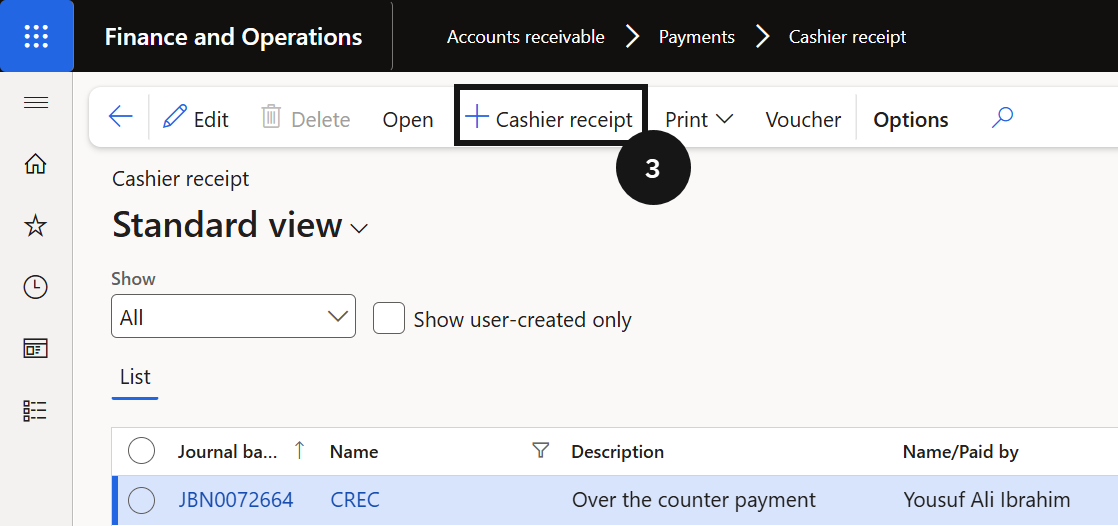Image resolution: width=1118 pixels, height=526 pixels.
Task: Open the app launcher waffle icon
Action: click(x=36, y=36)
